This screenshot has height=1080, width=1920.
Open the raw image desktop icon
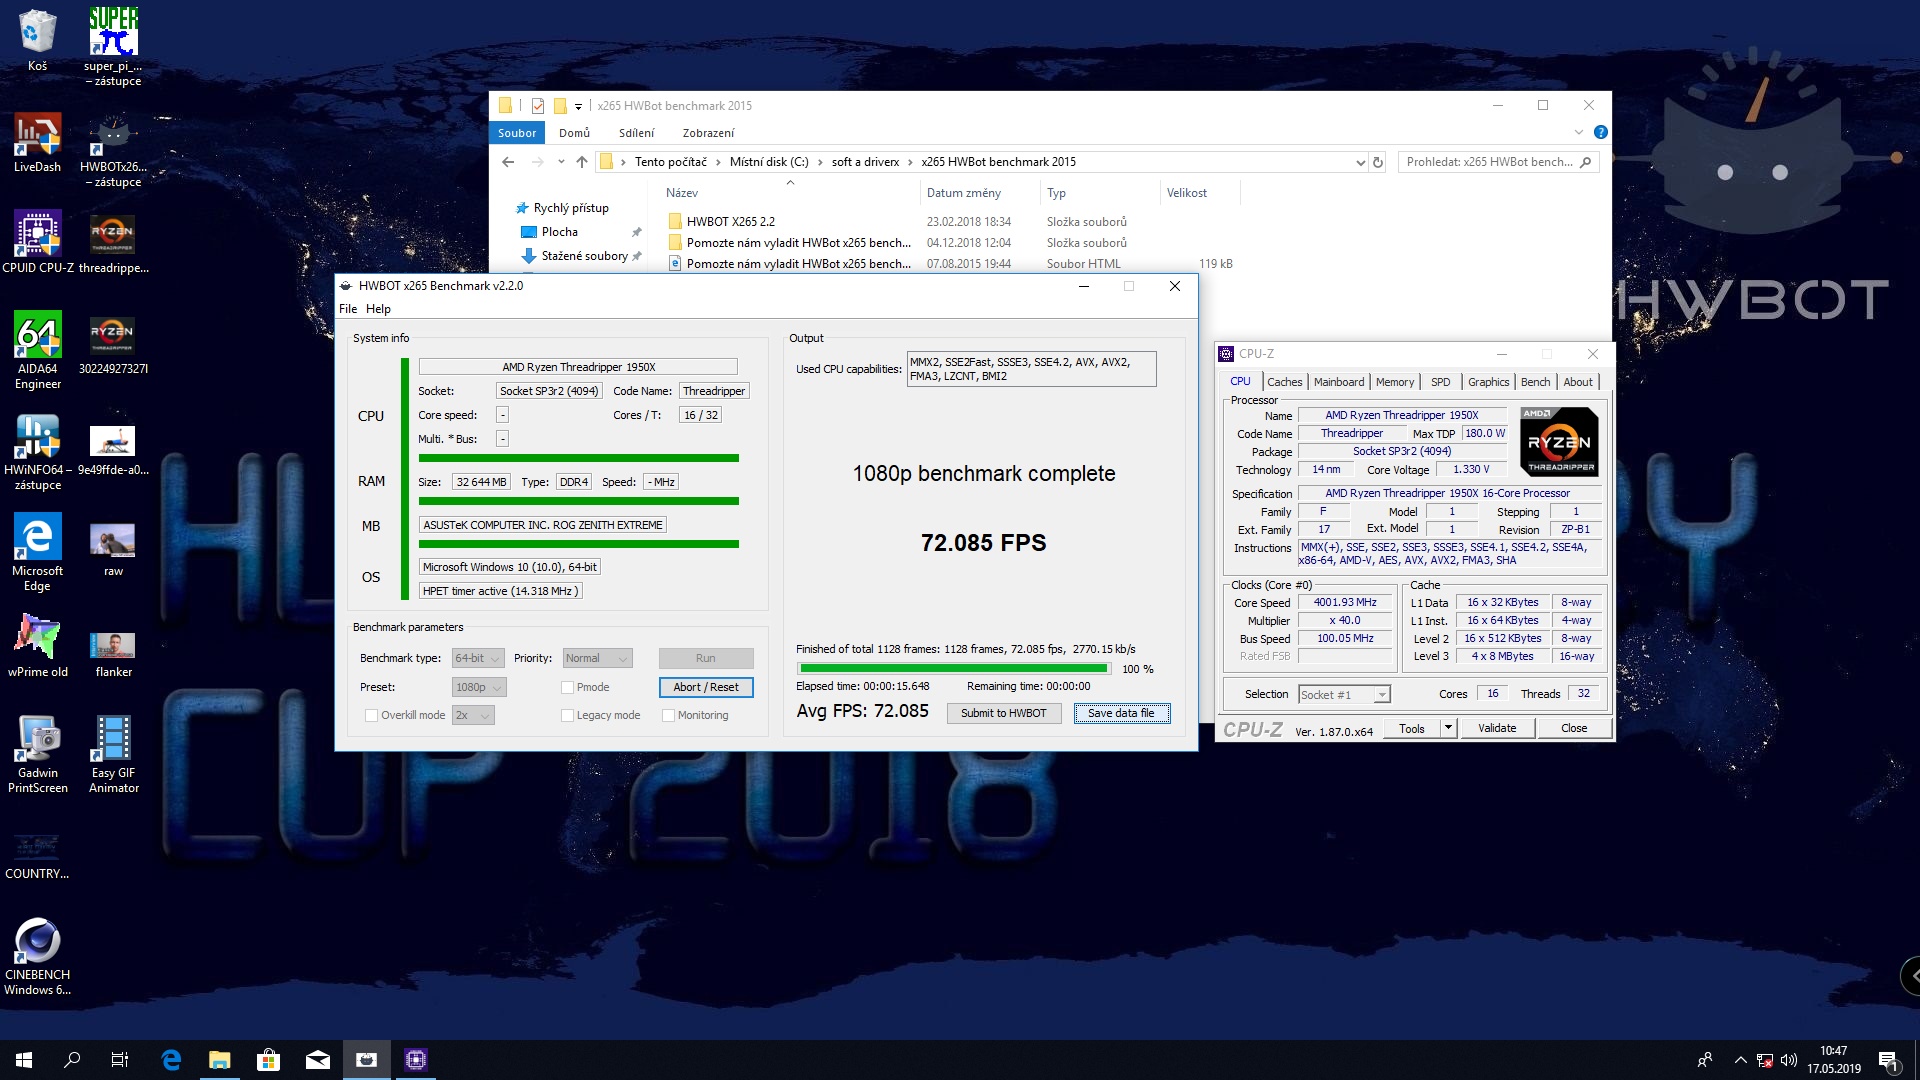tap(113, 550)
